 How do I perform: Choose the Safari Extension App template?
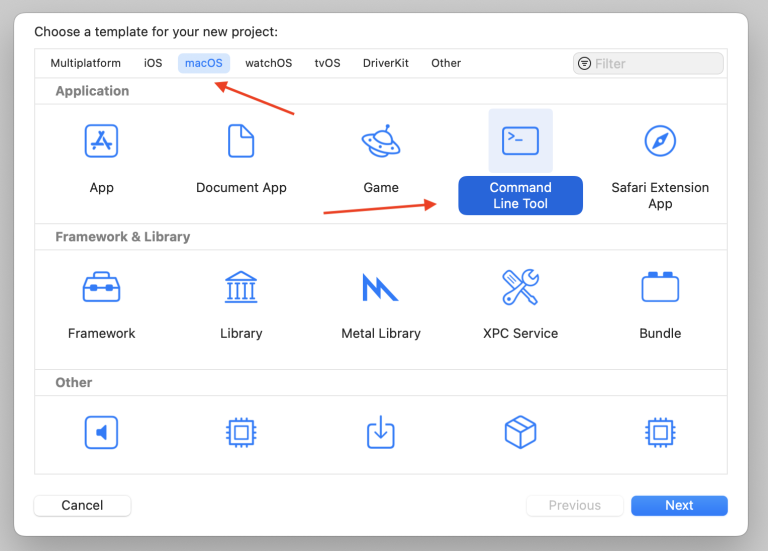[x=660, y=142]
